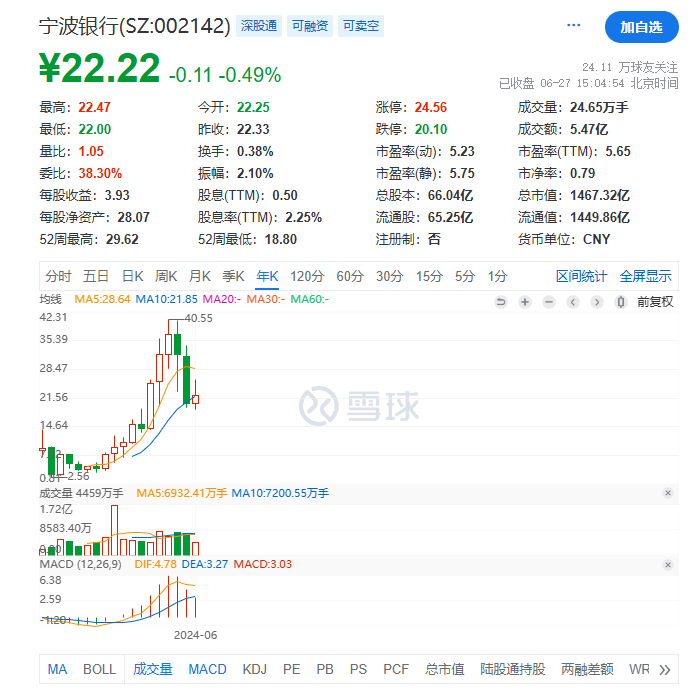Click the 涨停 value 24.56
Screen dimensions: 697x699
coord(430,107)
